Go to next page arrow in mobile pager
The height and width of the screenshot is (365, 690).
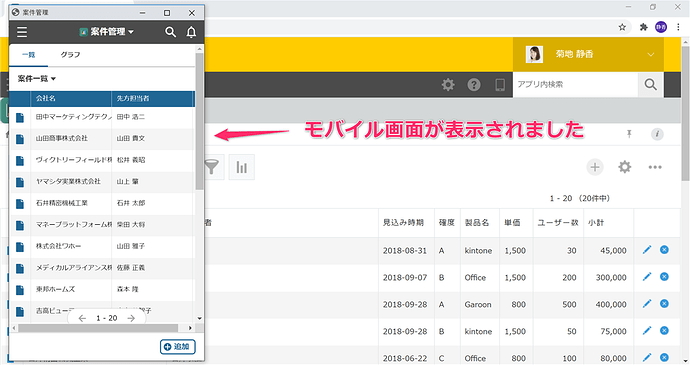coord(131,318)
